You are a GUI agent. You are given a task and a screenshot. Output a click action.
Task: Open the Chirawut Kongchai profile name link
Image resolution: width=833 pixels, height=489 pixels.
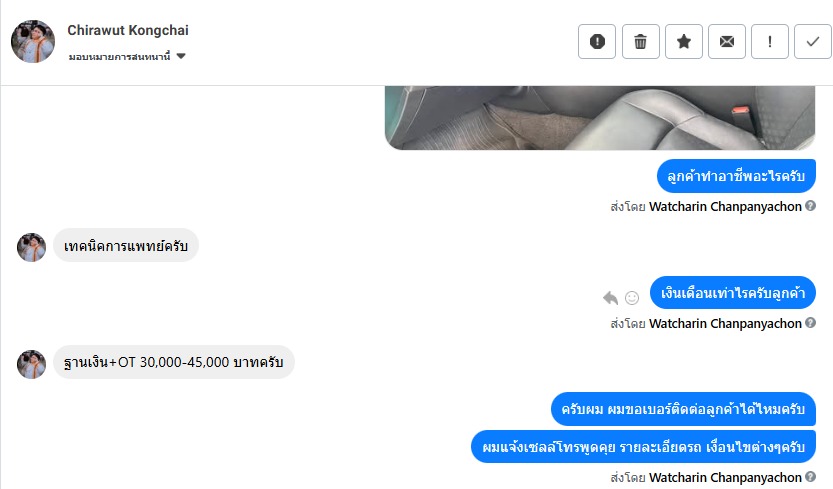pos(128,30)
